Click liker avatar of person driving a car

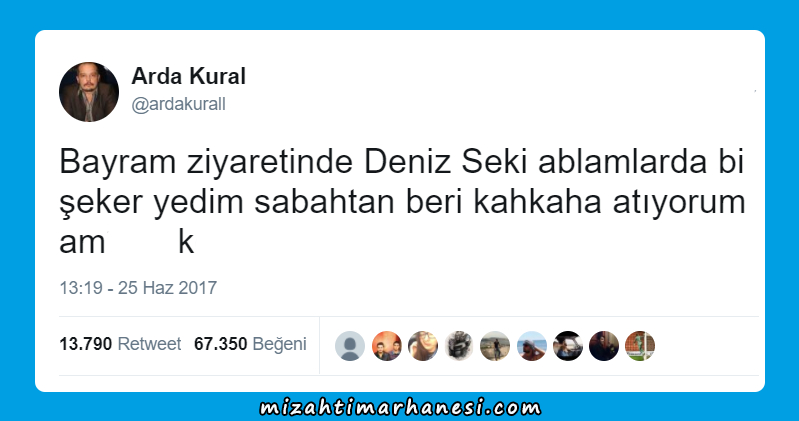click(x=568, y=346)
